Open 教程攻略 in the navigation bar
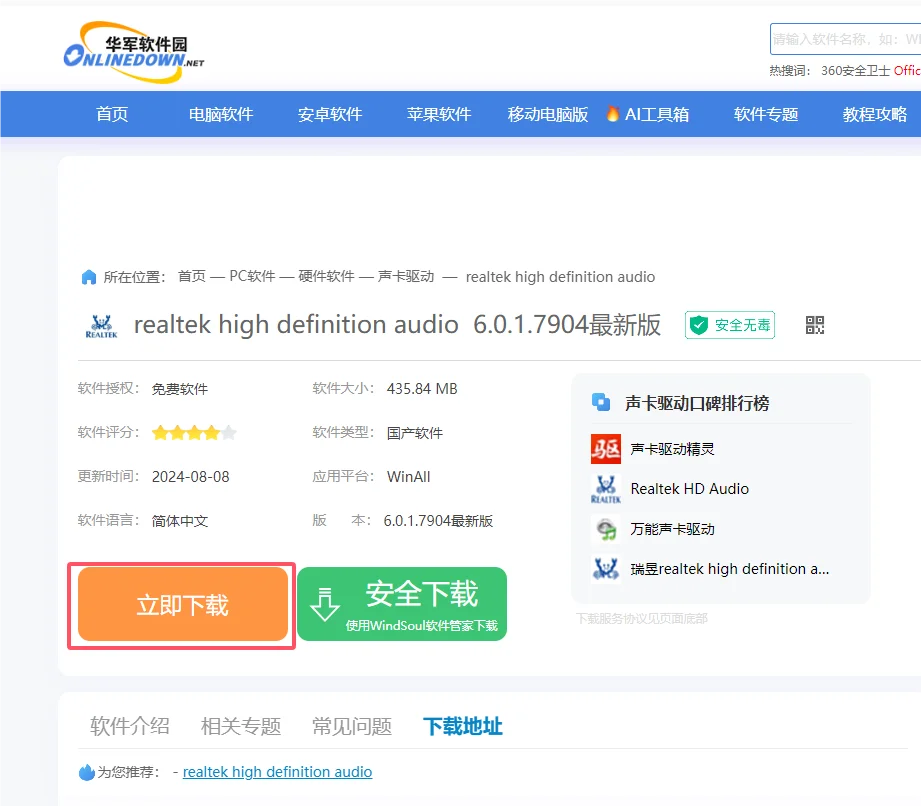 tap(875, 114)
